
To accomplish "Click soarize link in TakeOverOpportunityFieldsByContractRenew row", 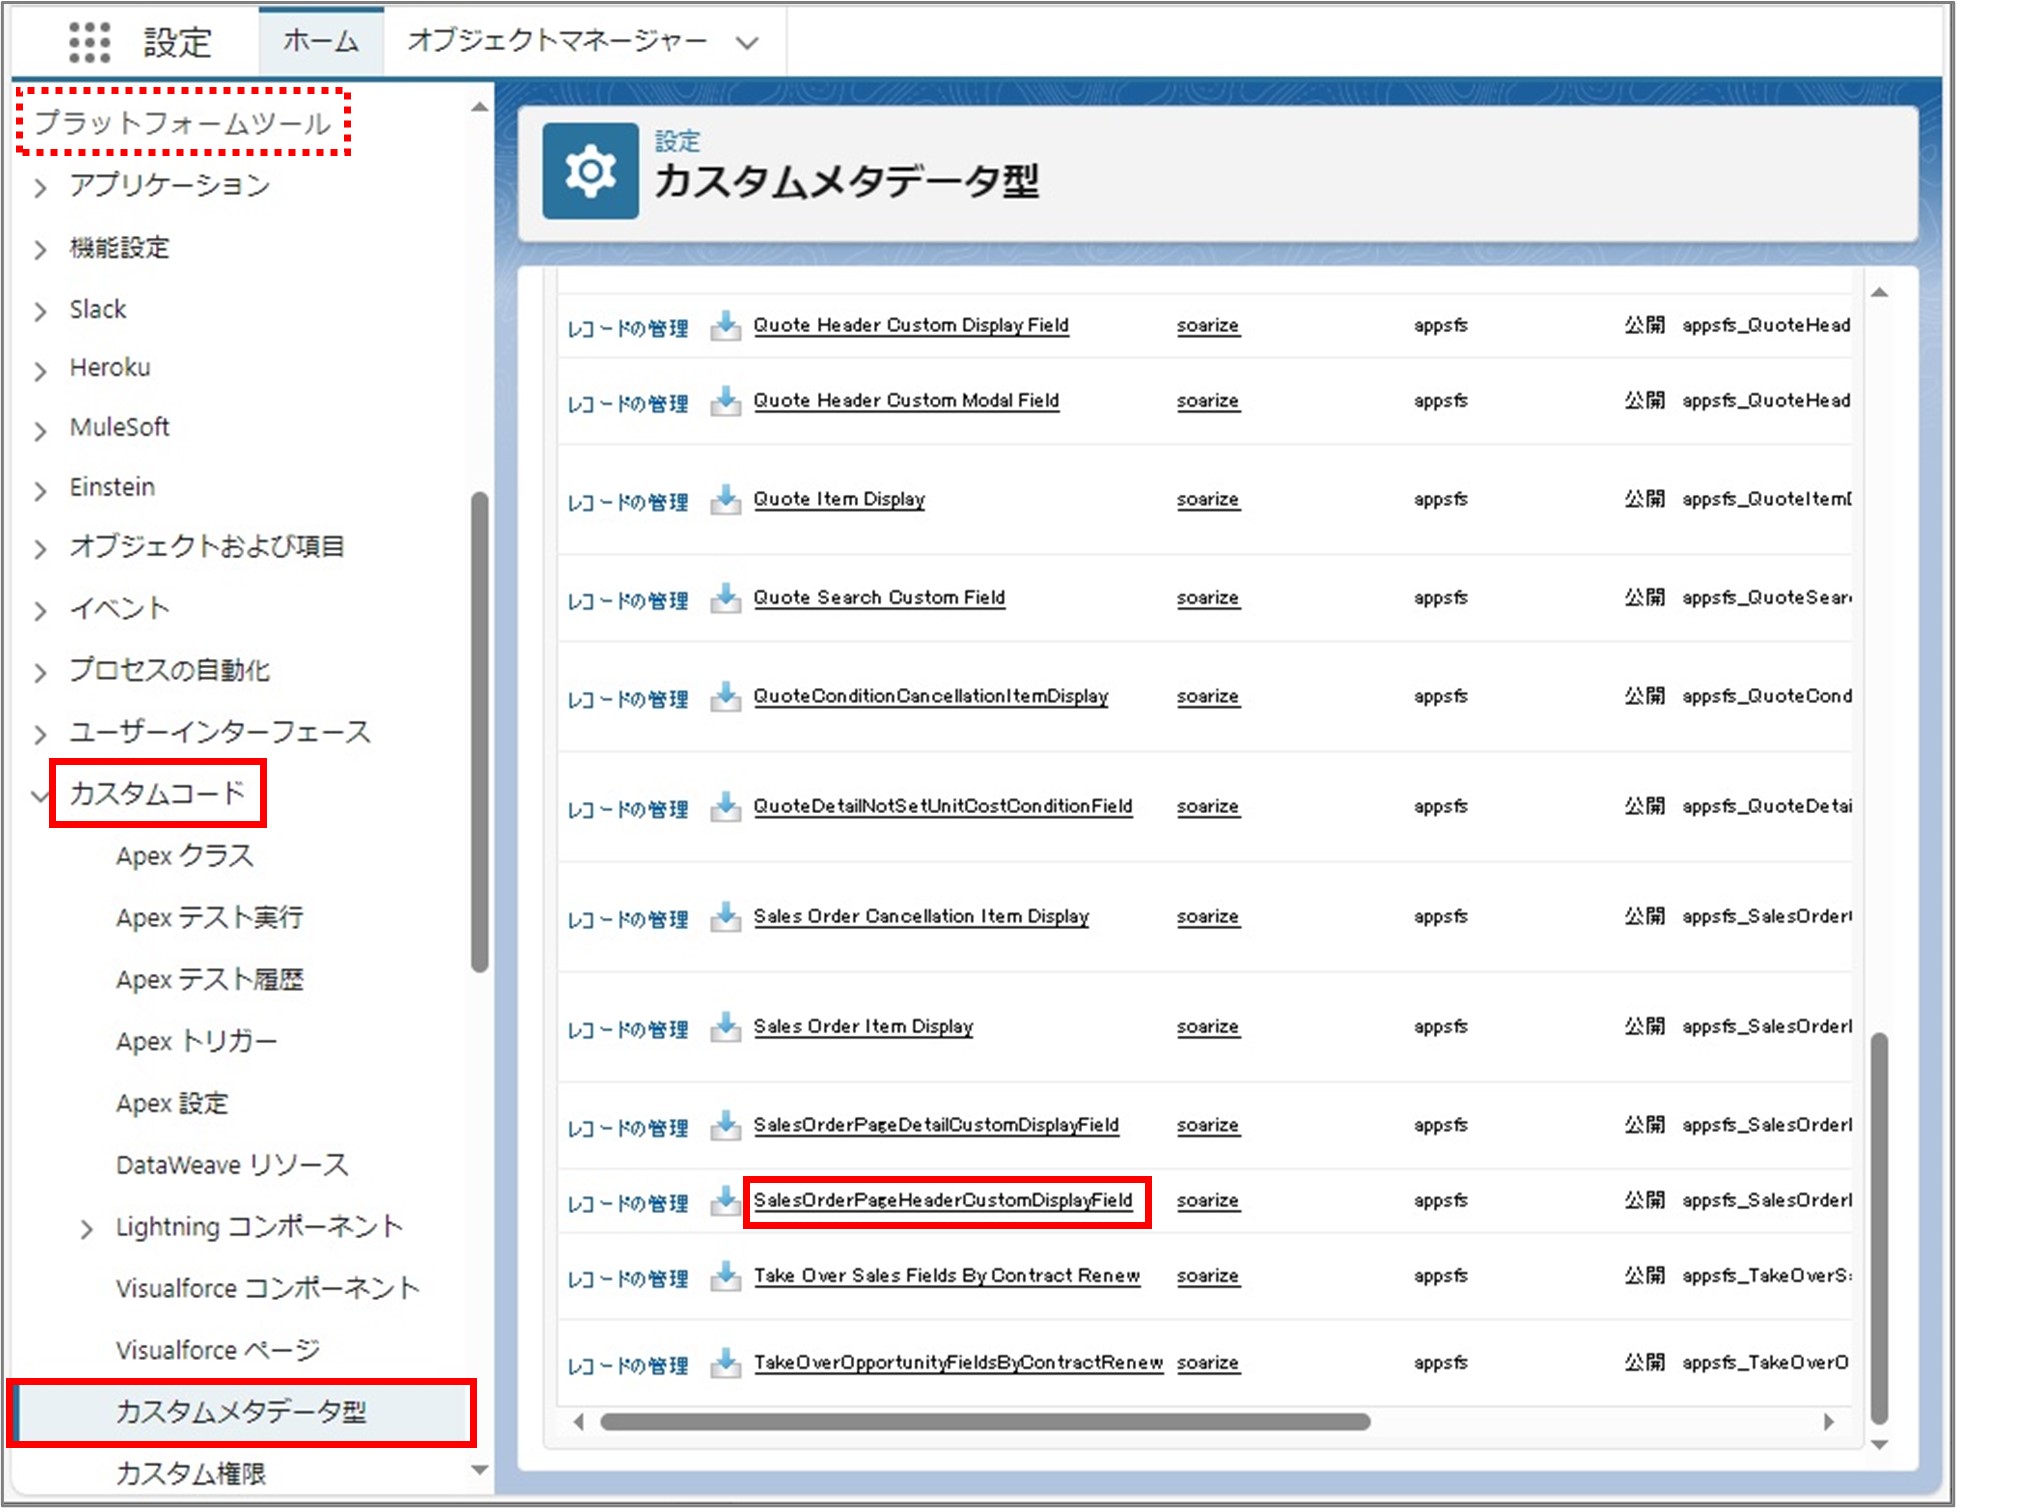I will pyautogui.click(x=1208, y=1363).
